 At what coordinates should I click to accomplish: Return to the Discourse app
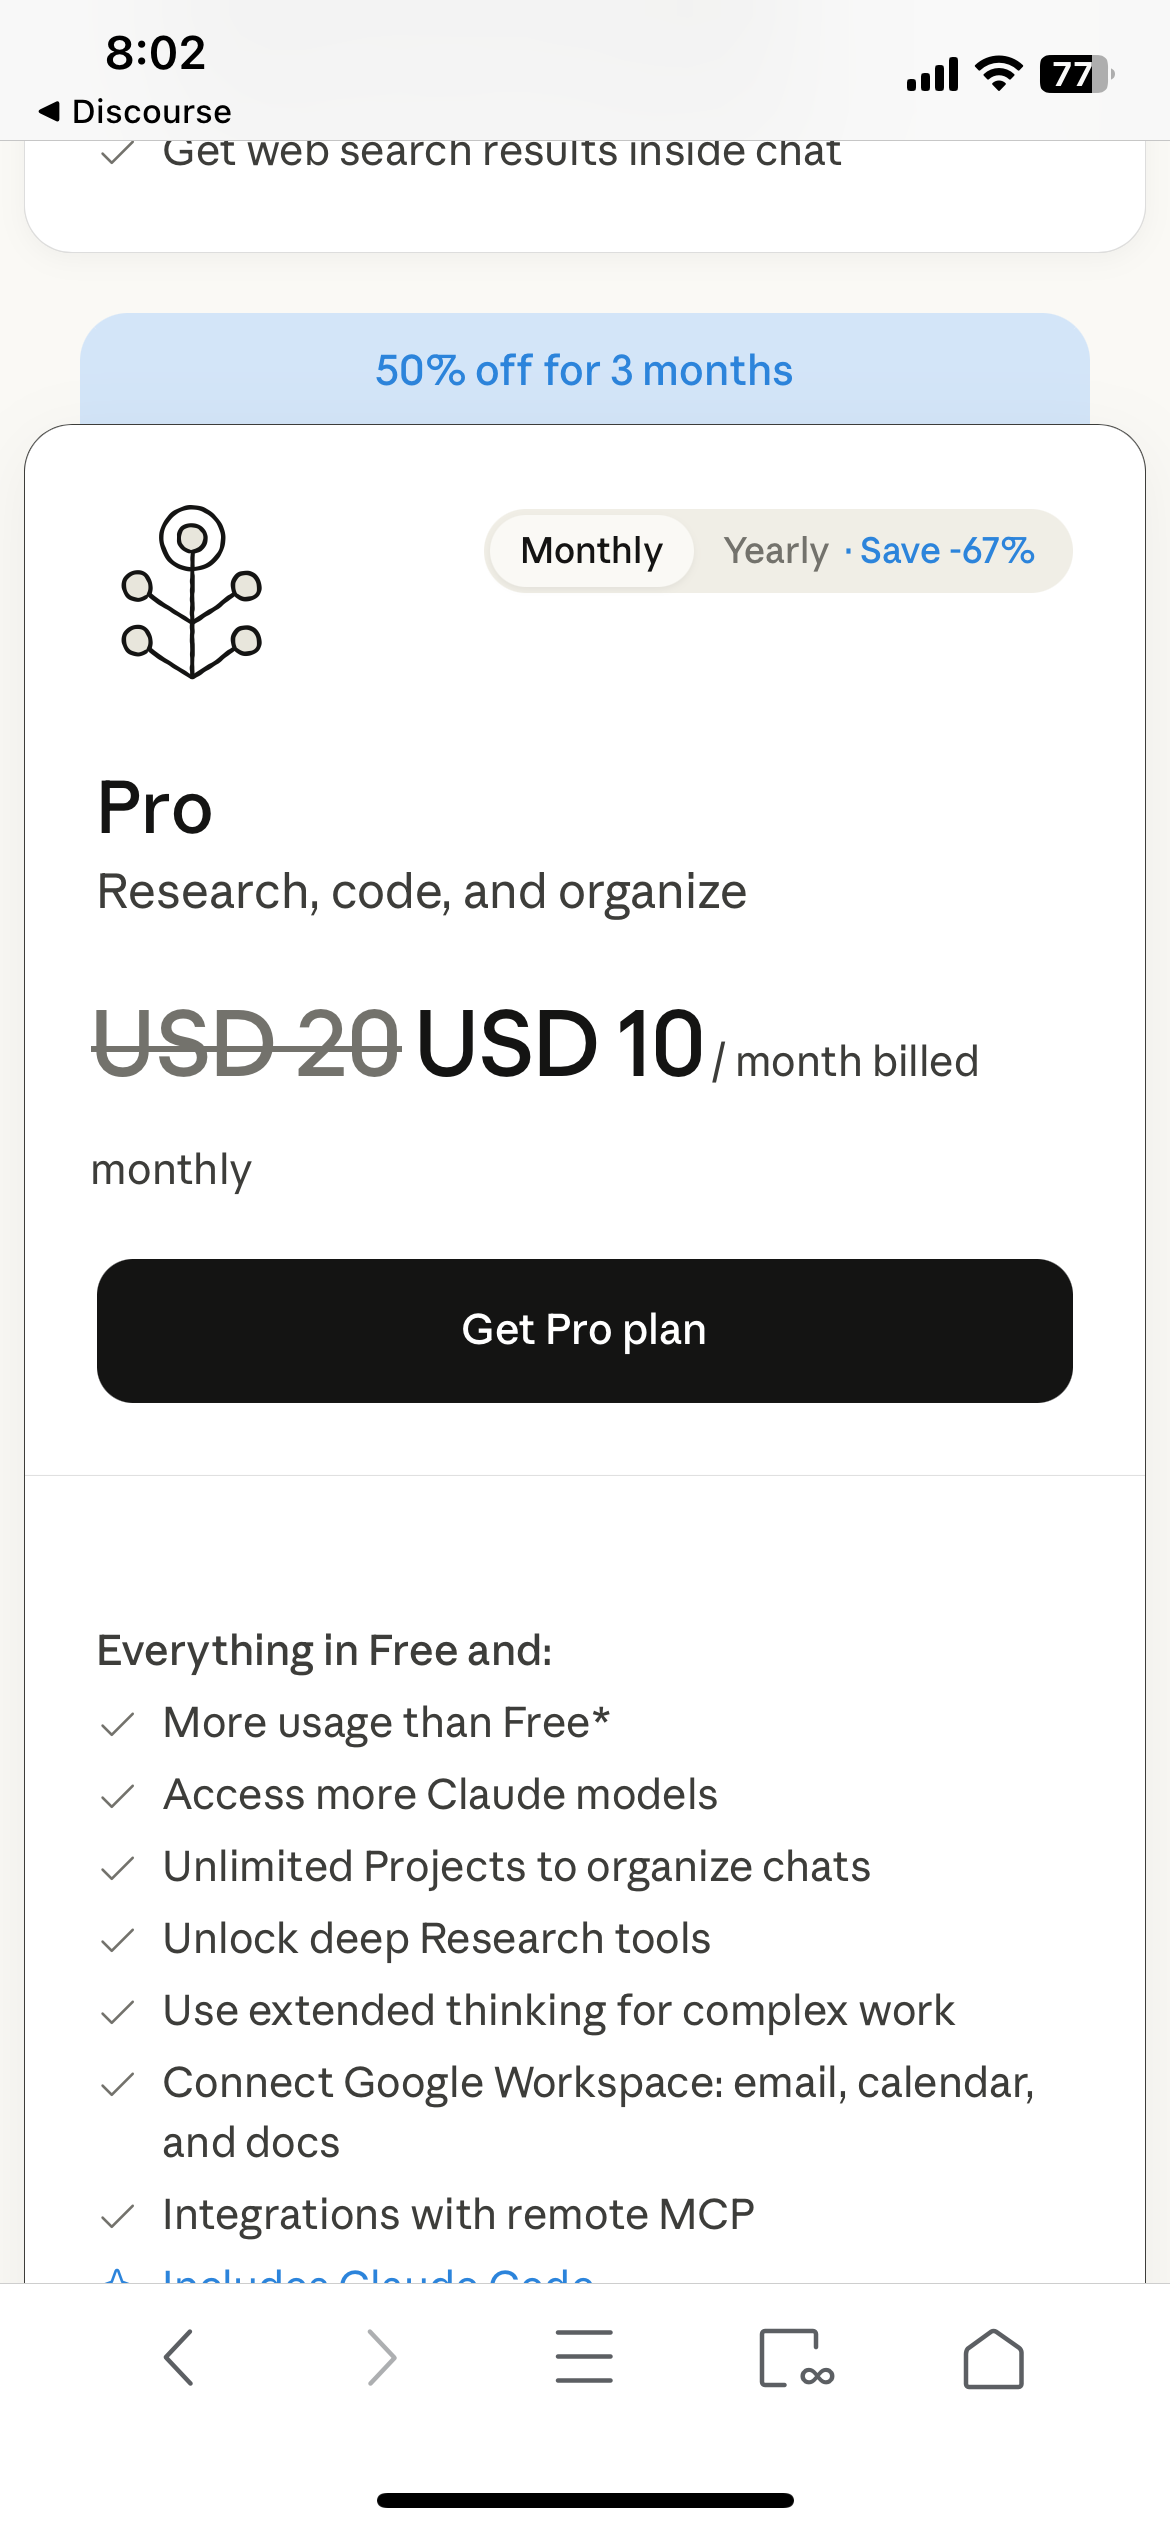(x=134, y=111)
